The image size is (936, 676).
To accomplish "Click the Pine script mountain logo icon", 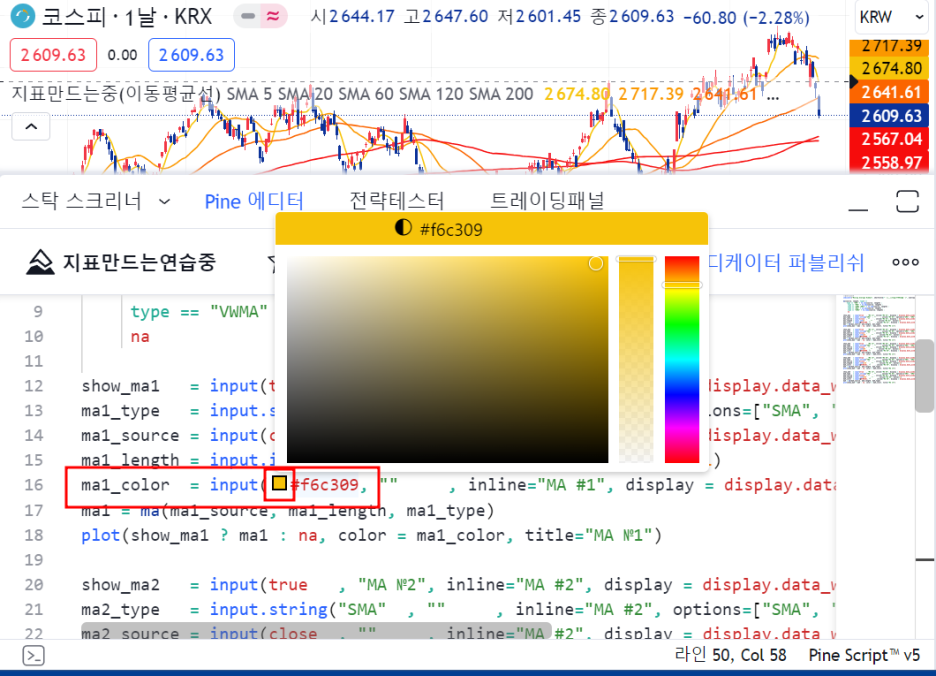I will point(40,262).
